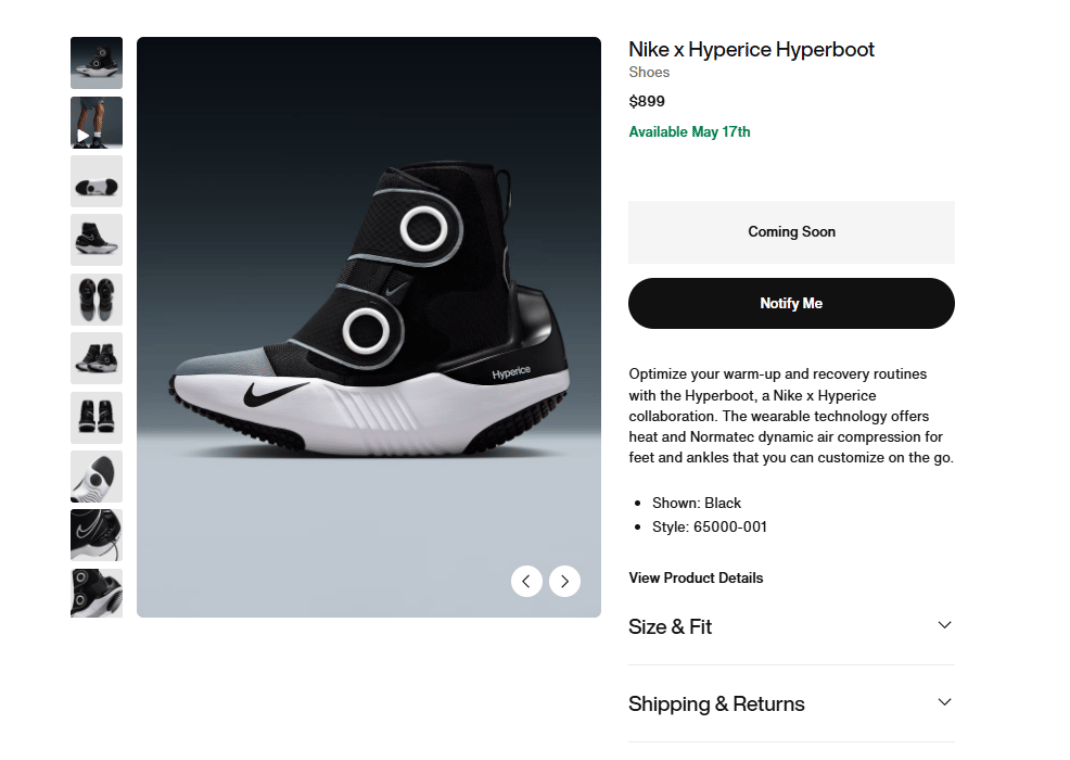1070x760 pixels.
Task: Select the first side-view boot thumbnail
Action: pos(96,63)
